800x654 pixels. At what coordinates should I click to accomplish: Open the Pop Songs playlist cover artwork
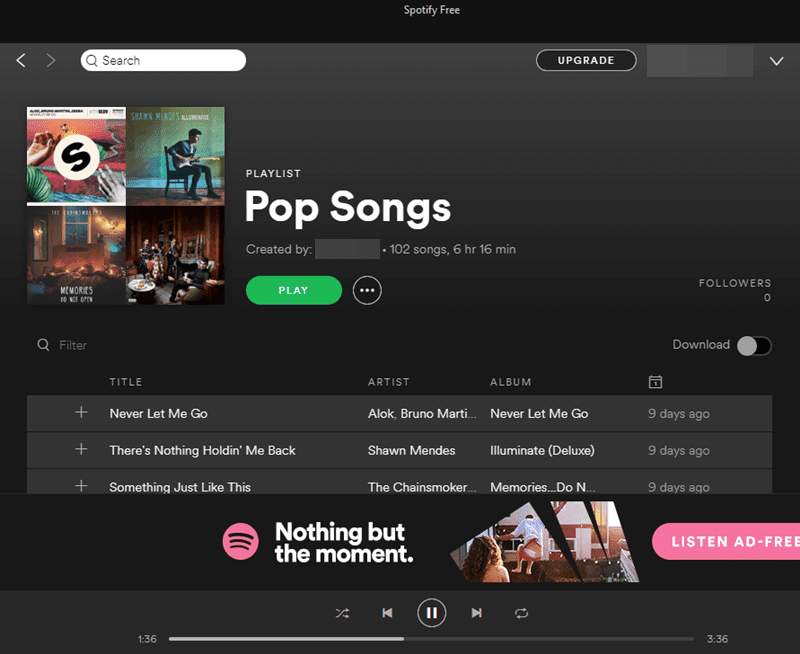[x=125, y=205]
